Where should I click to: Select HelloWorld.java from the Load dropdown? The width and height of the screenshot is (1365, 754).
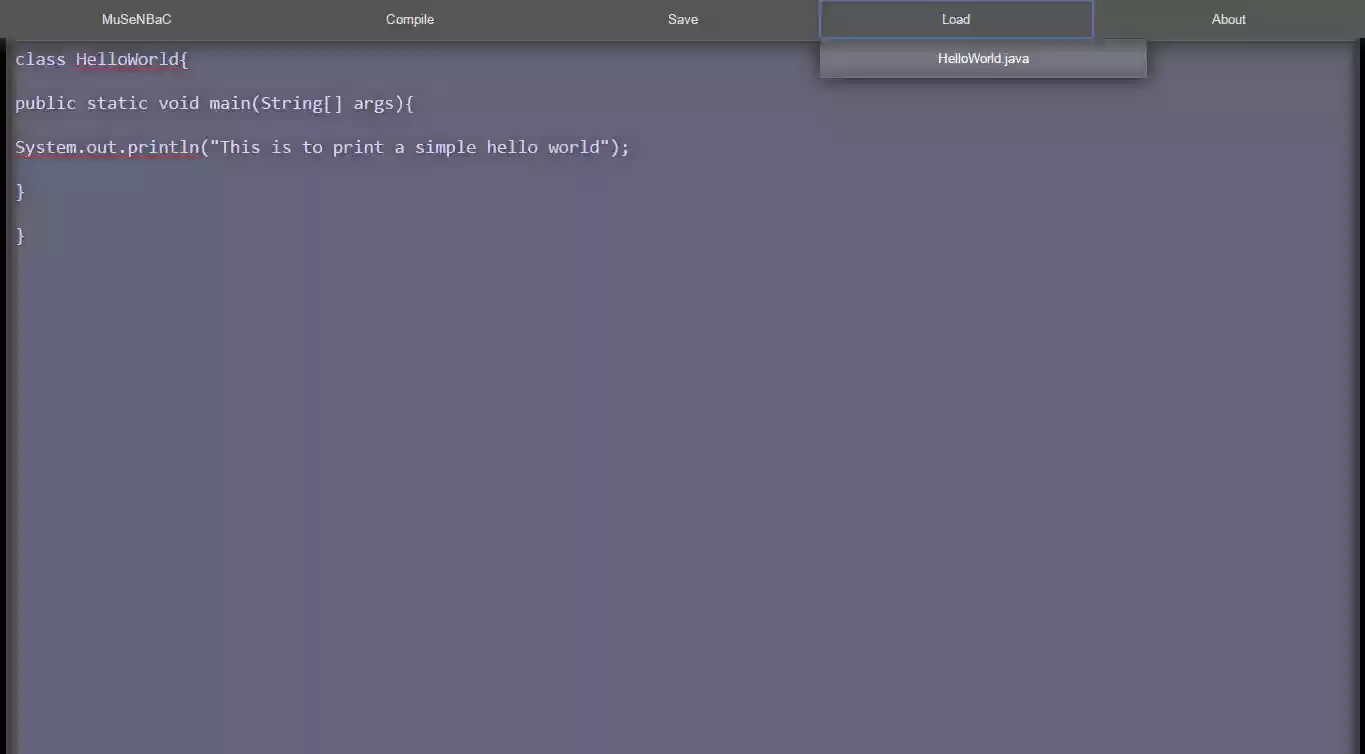coord(982,58)
